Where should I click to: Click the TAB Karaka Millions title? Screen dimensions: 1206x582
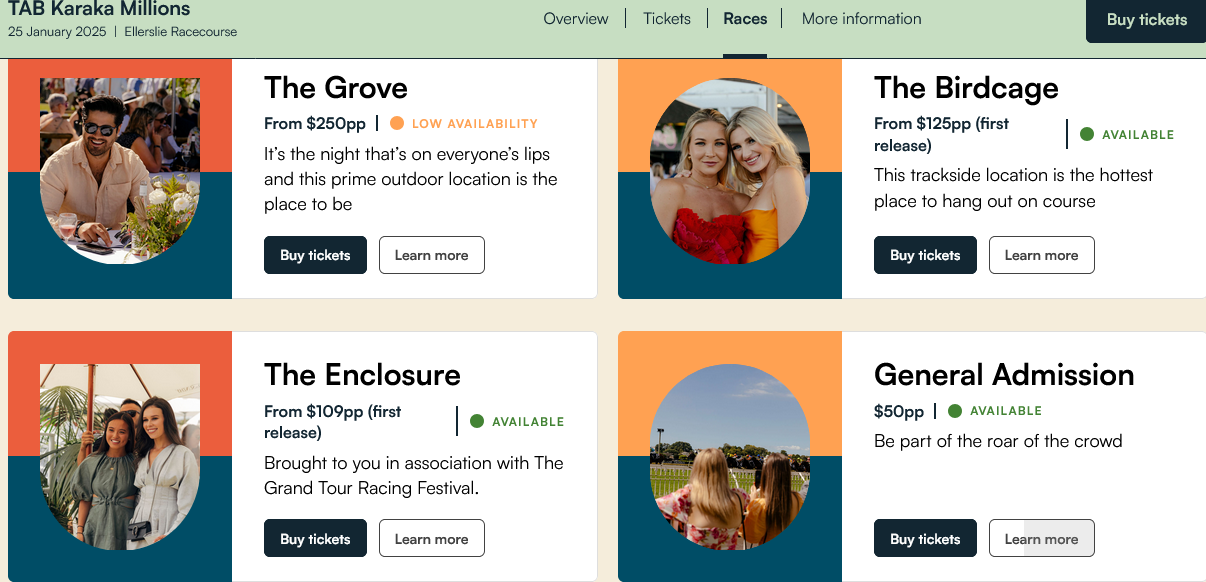[99, 9]
